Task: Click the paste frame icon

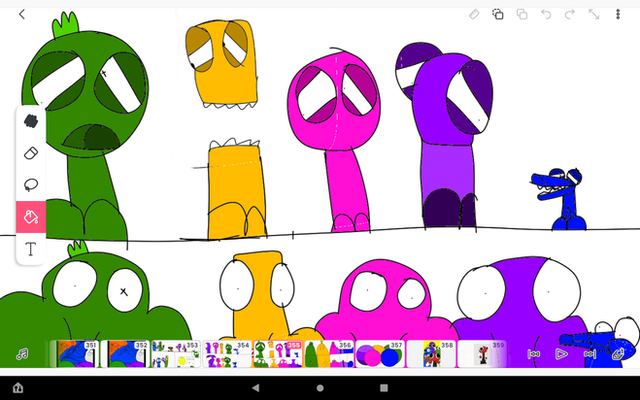Action: [522, 15]
